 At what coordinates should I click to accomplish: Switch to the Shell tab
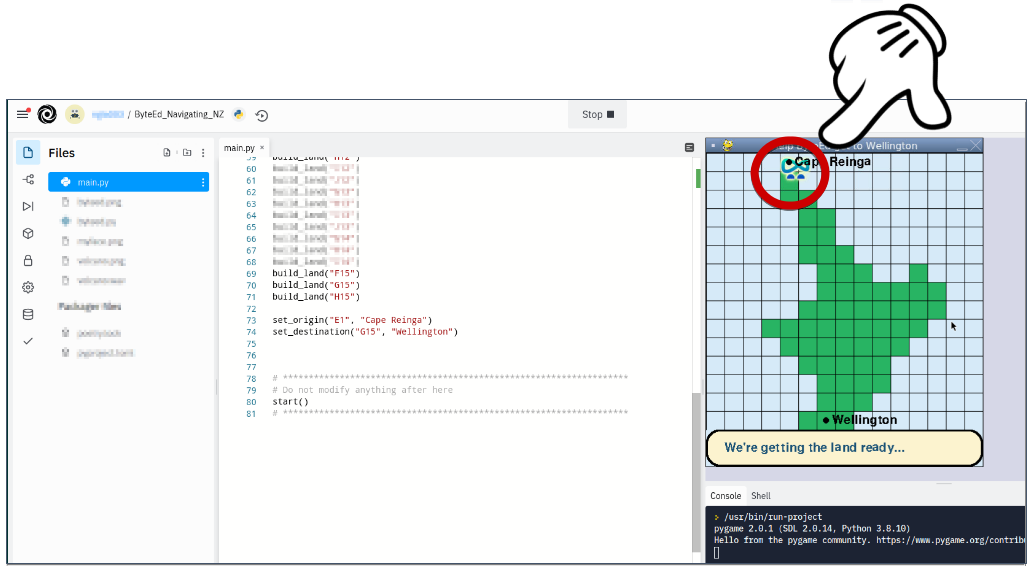(x=761, y=496)
